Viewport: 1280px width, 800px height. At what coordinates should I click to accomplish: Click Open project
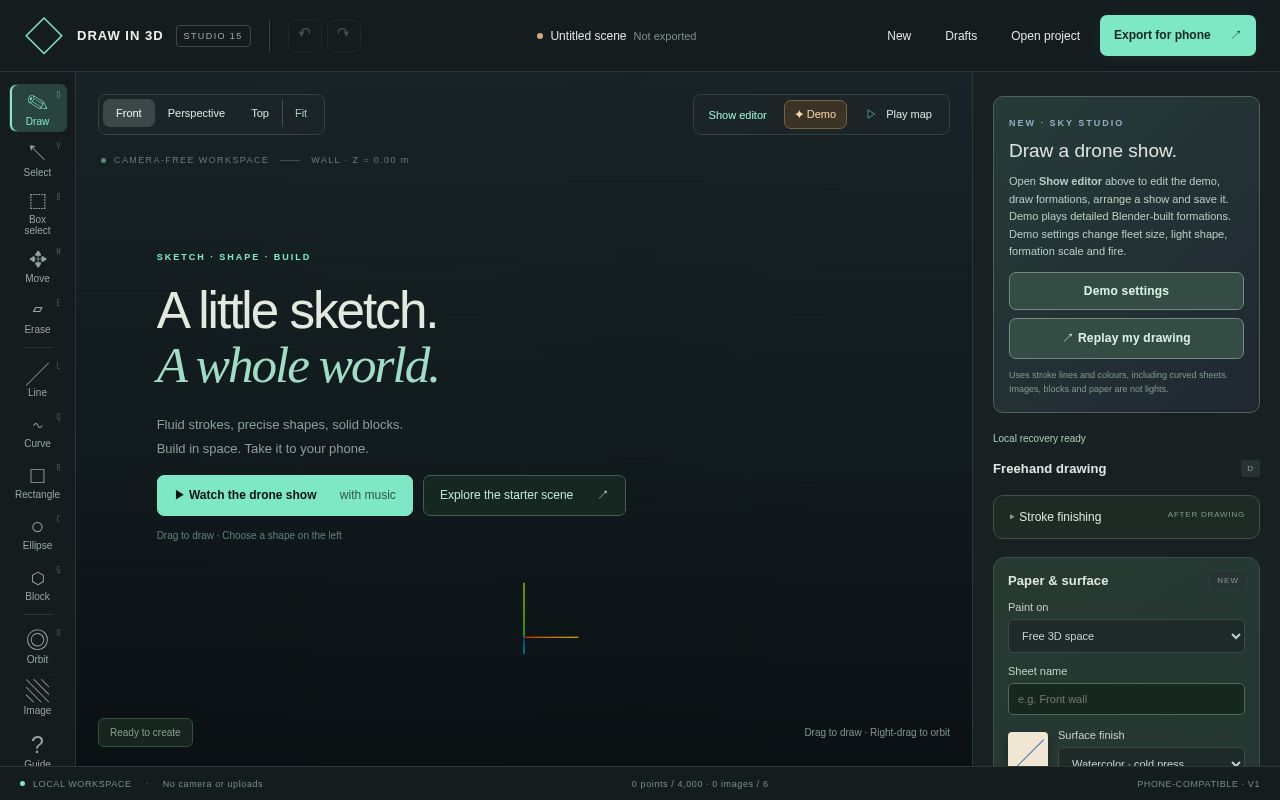click(1045, 36)
